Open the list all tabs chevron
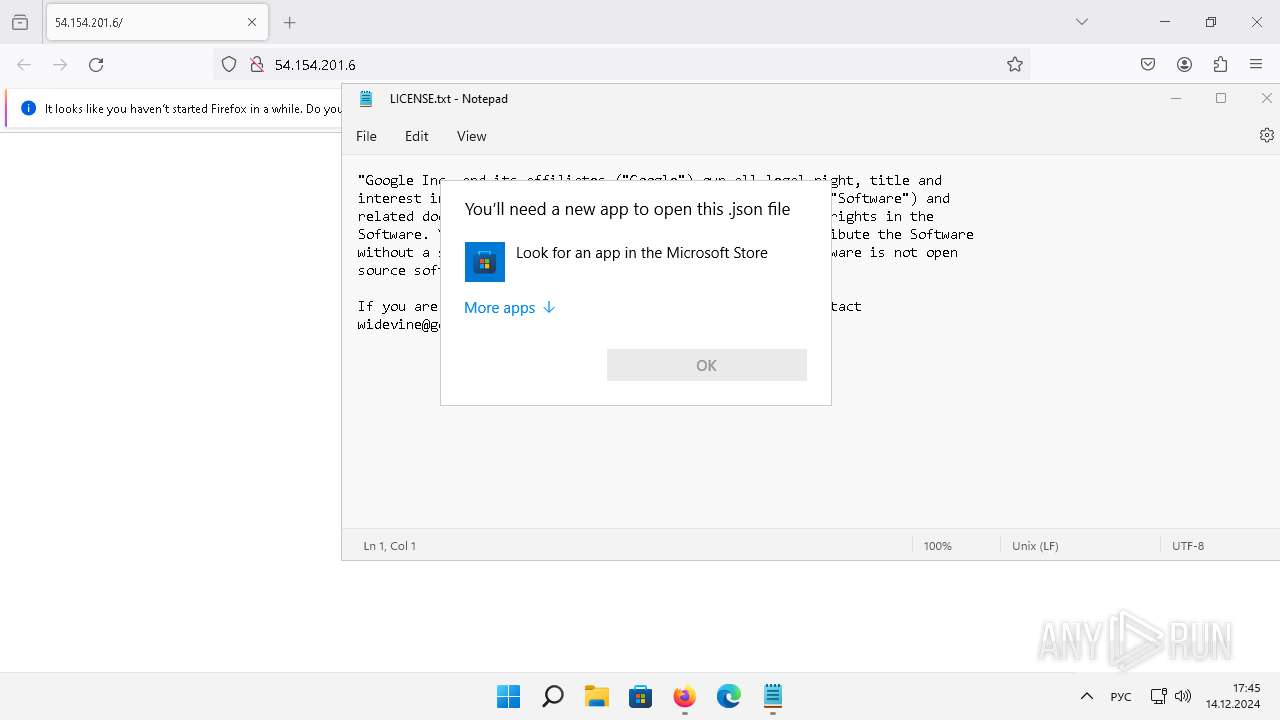This screenshot has width=1280, height=720. click(1081, 22)
